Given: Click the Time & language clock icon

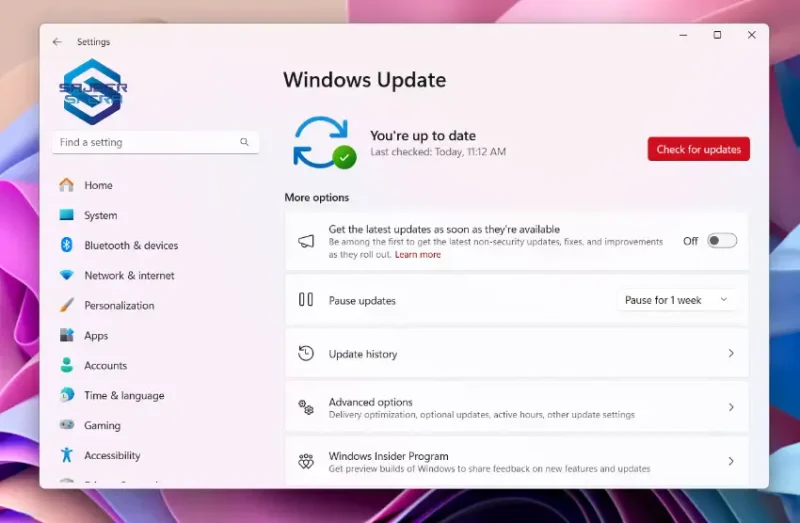Looking at the screenshot, I should 66,395.
